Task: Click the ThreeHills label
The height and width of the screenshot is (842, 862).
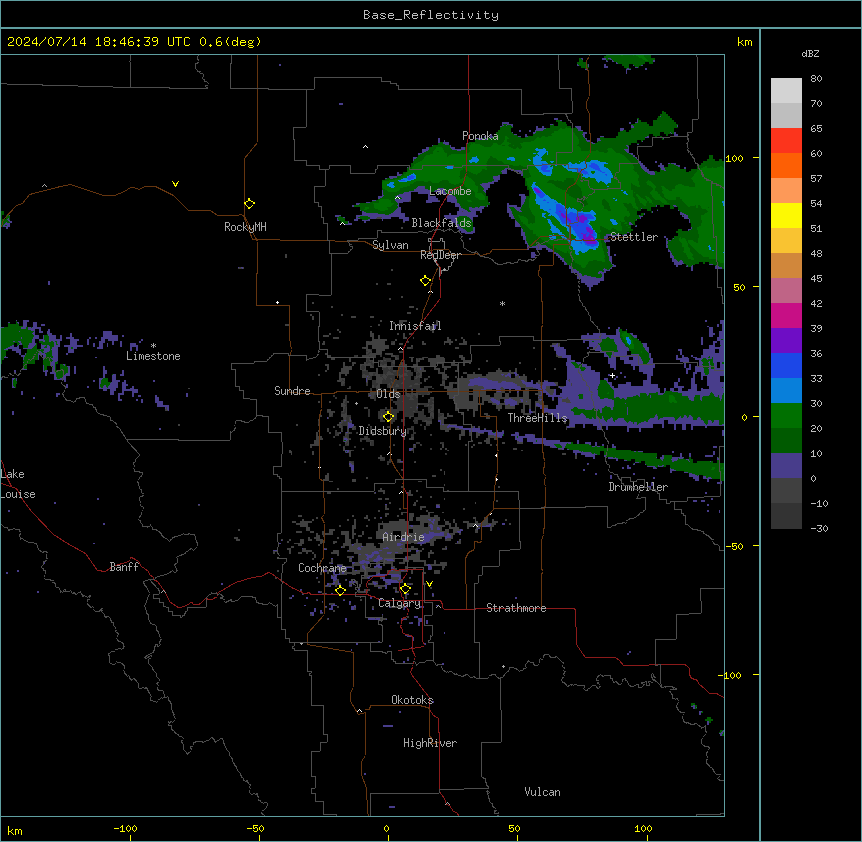Action: pos(537,418)
